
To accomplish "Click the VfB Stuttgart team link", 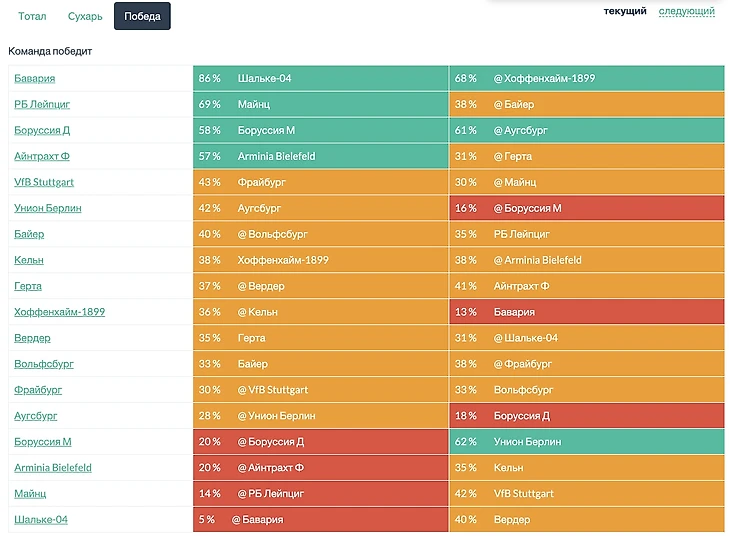I will point(44,182).
